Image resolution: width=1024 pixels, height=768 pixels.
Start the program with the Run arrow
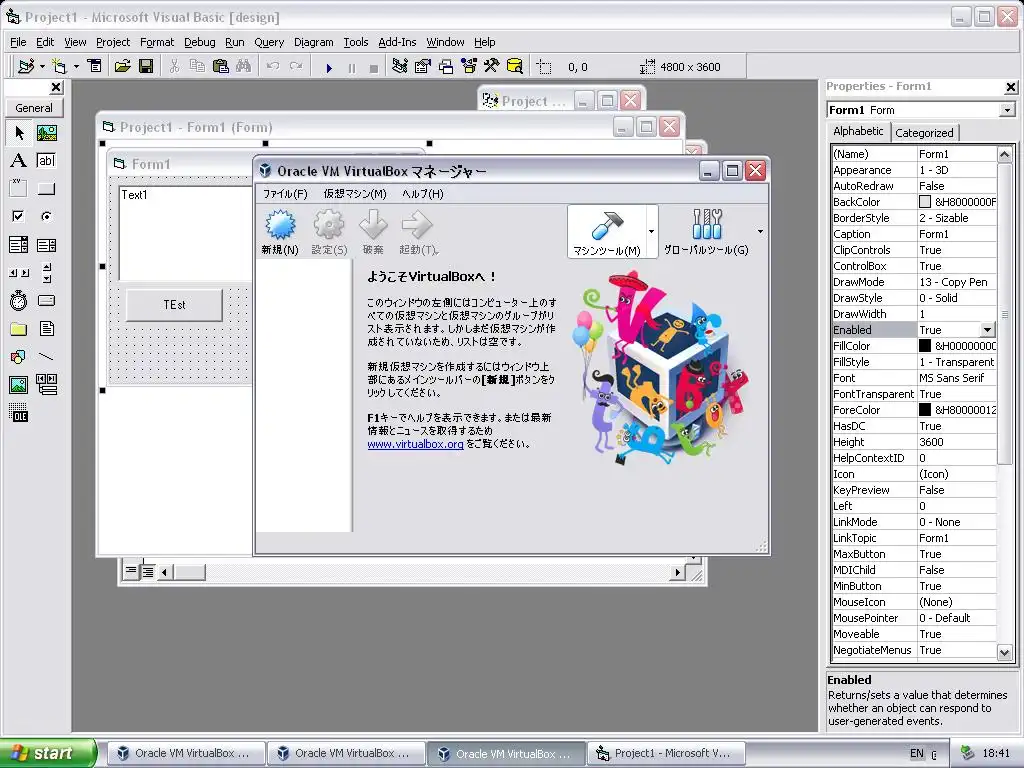[329, 67]
